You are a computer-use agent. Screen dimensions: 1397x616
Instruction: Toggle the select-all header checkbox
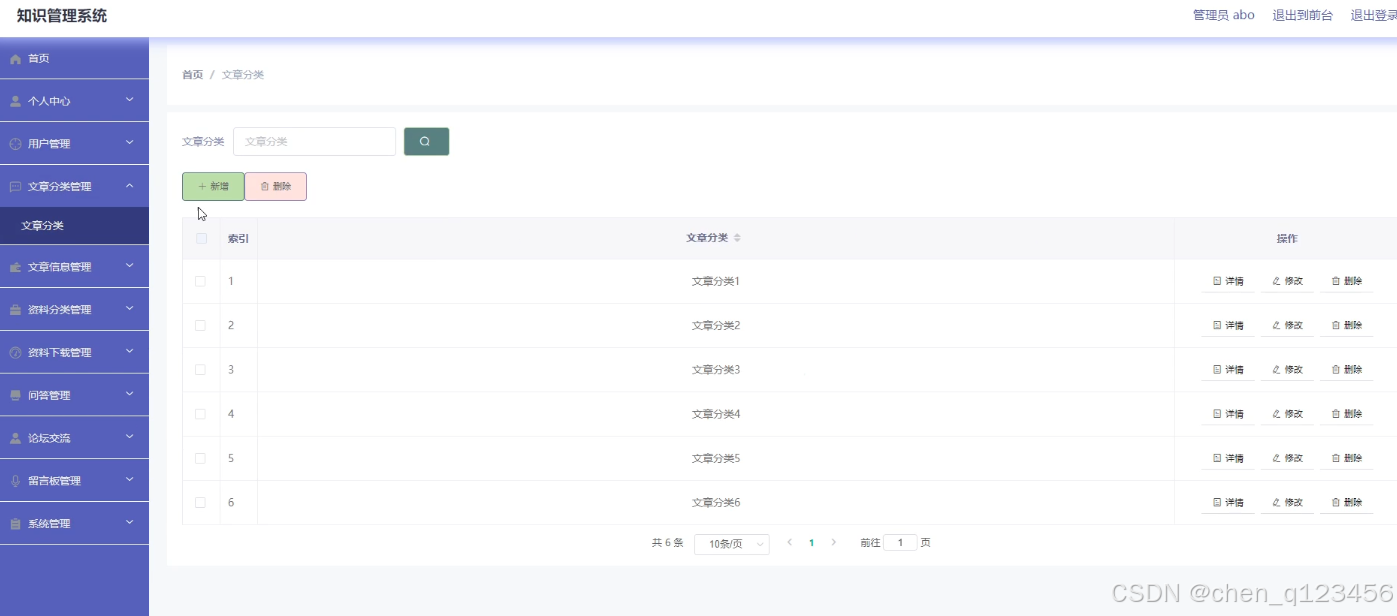[201, 238]
